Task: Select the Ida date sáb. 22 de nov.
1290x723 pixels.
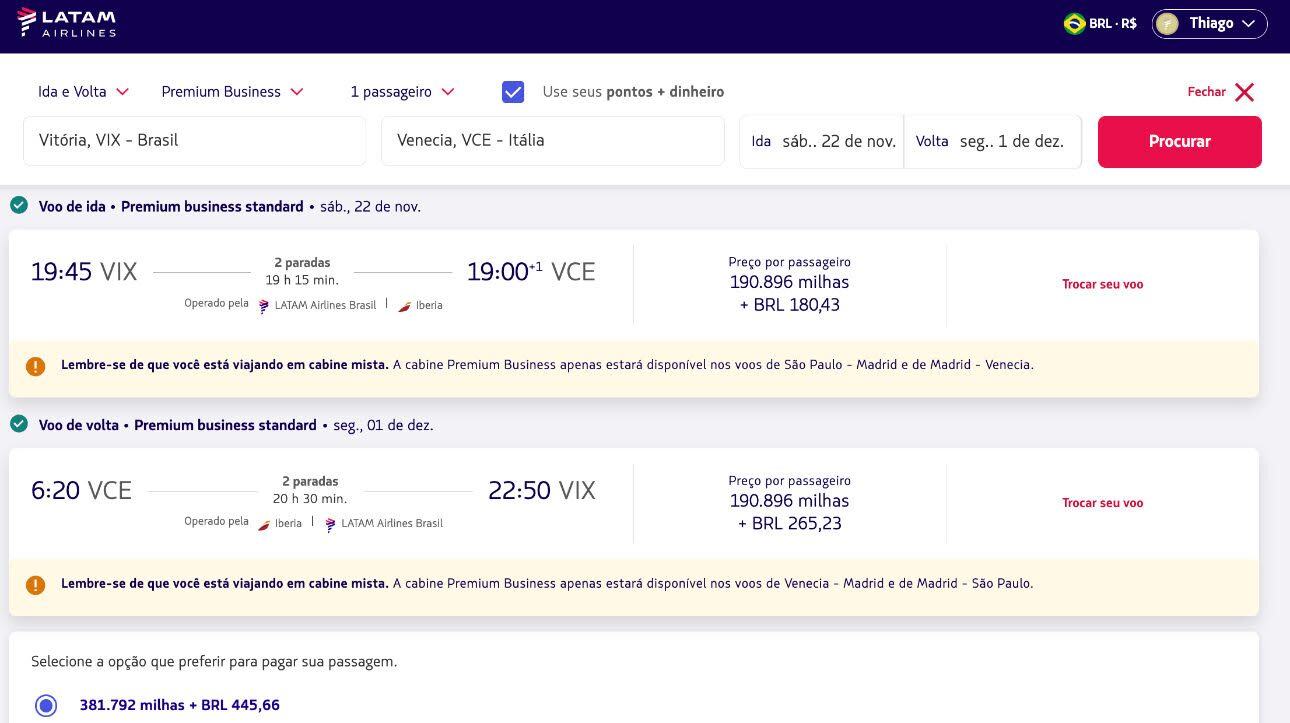Action: coord(822,141)
